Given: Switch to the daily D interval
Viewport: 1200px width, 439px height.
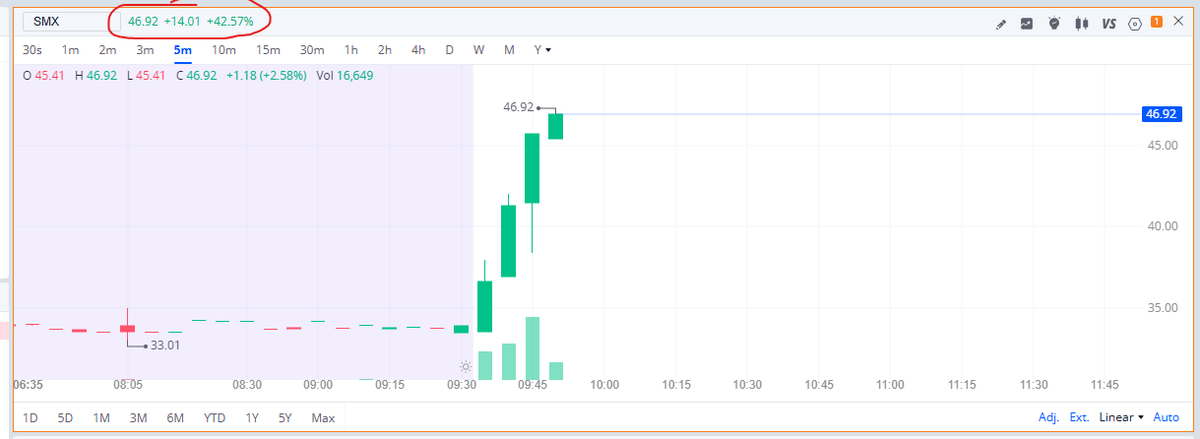Looking at the screenshot, I should pos(449,49).
